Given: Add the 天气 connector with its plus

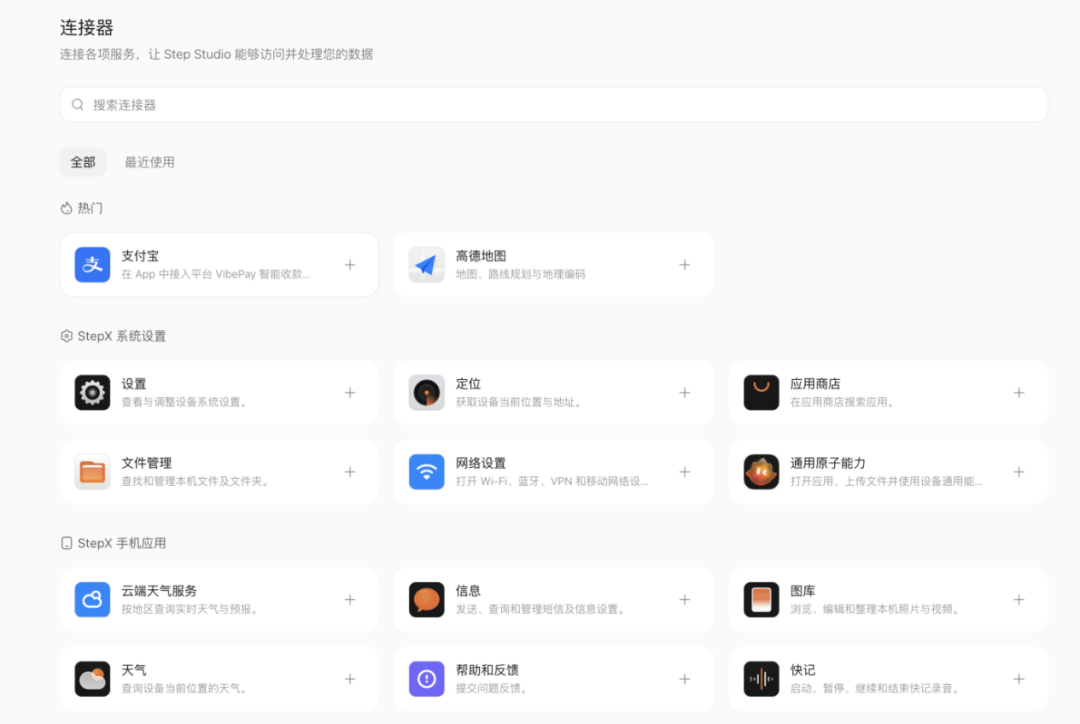Looking at the screenshot, I should tap(350, 679).
